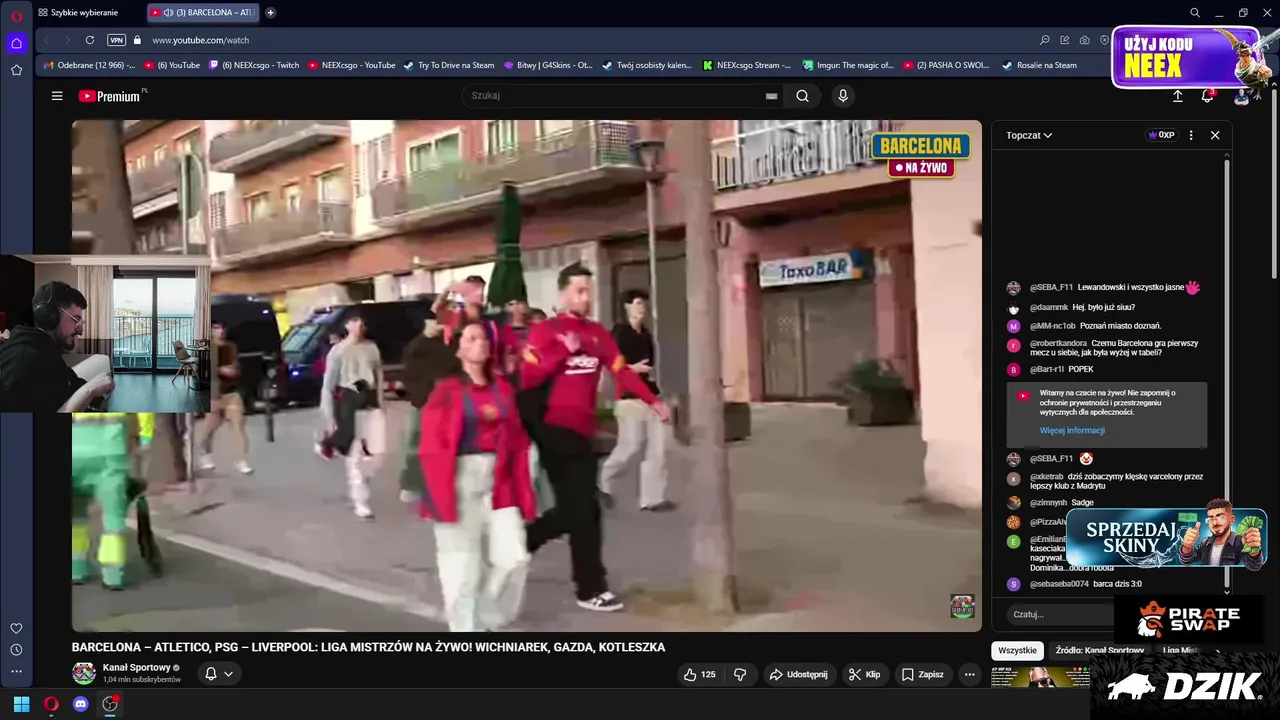The image size is (1280, 720).
Task: Toggle the VPN badge in address bar
Action: [x=116, y=40]
